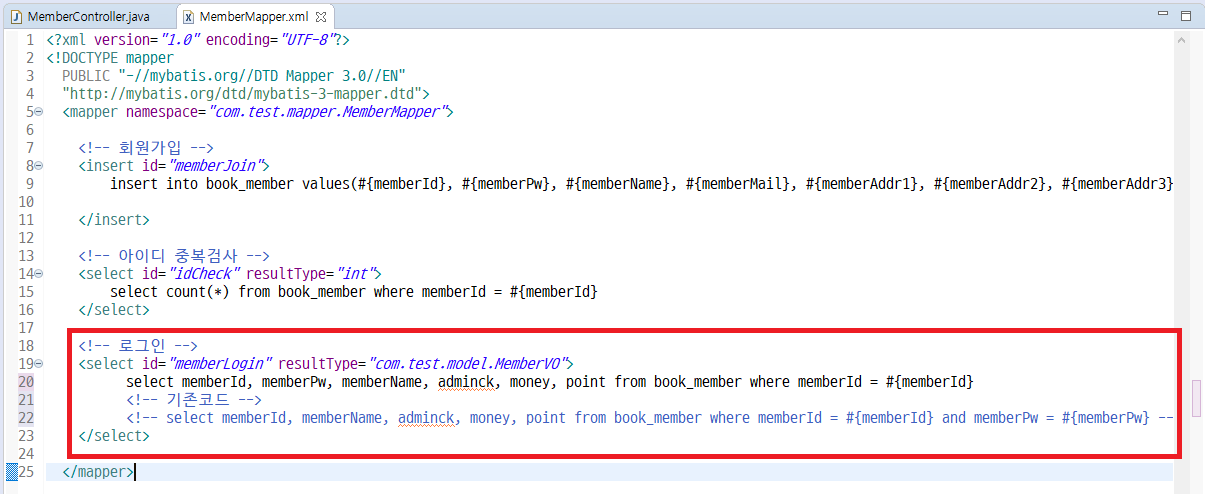Click the "com.test.model.MemberVO" resultType value
The image size is (1205, 494).
tap(468, 363)
